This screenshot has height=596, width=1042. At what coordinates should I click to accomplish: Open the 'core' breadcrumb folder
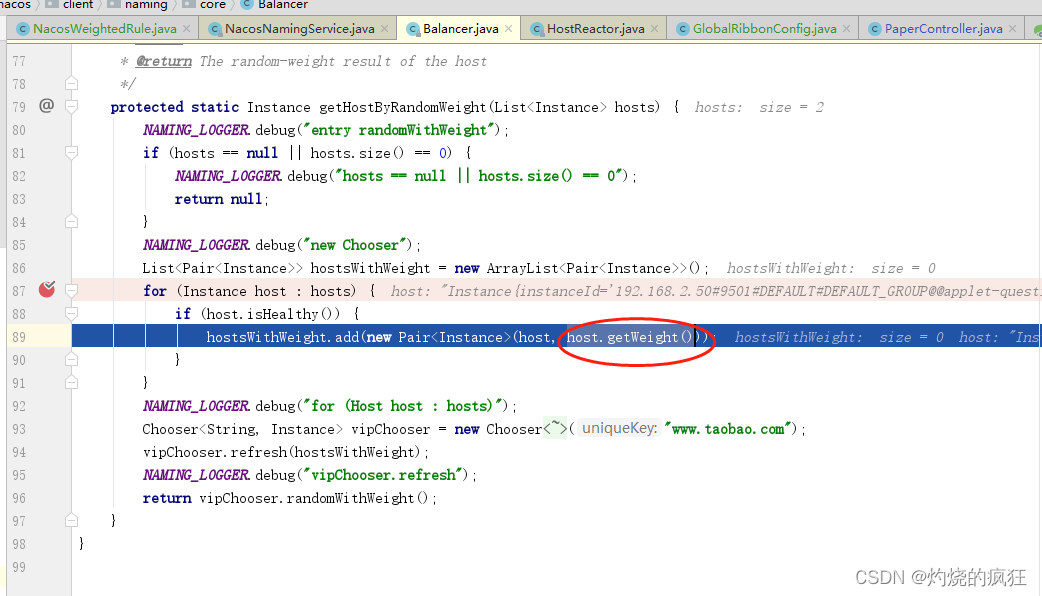click(213, 4)
